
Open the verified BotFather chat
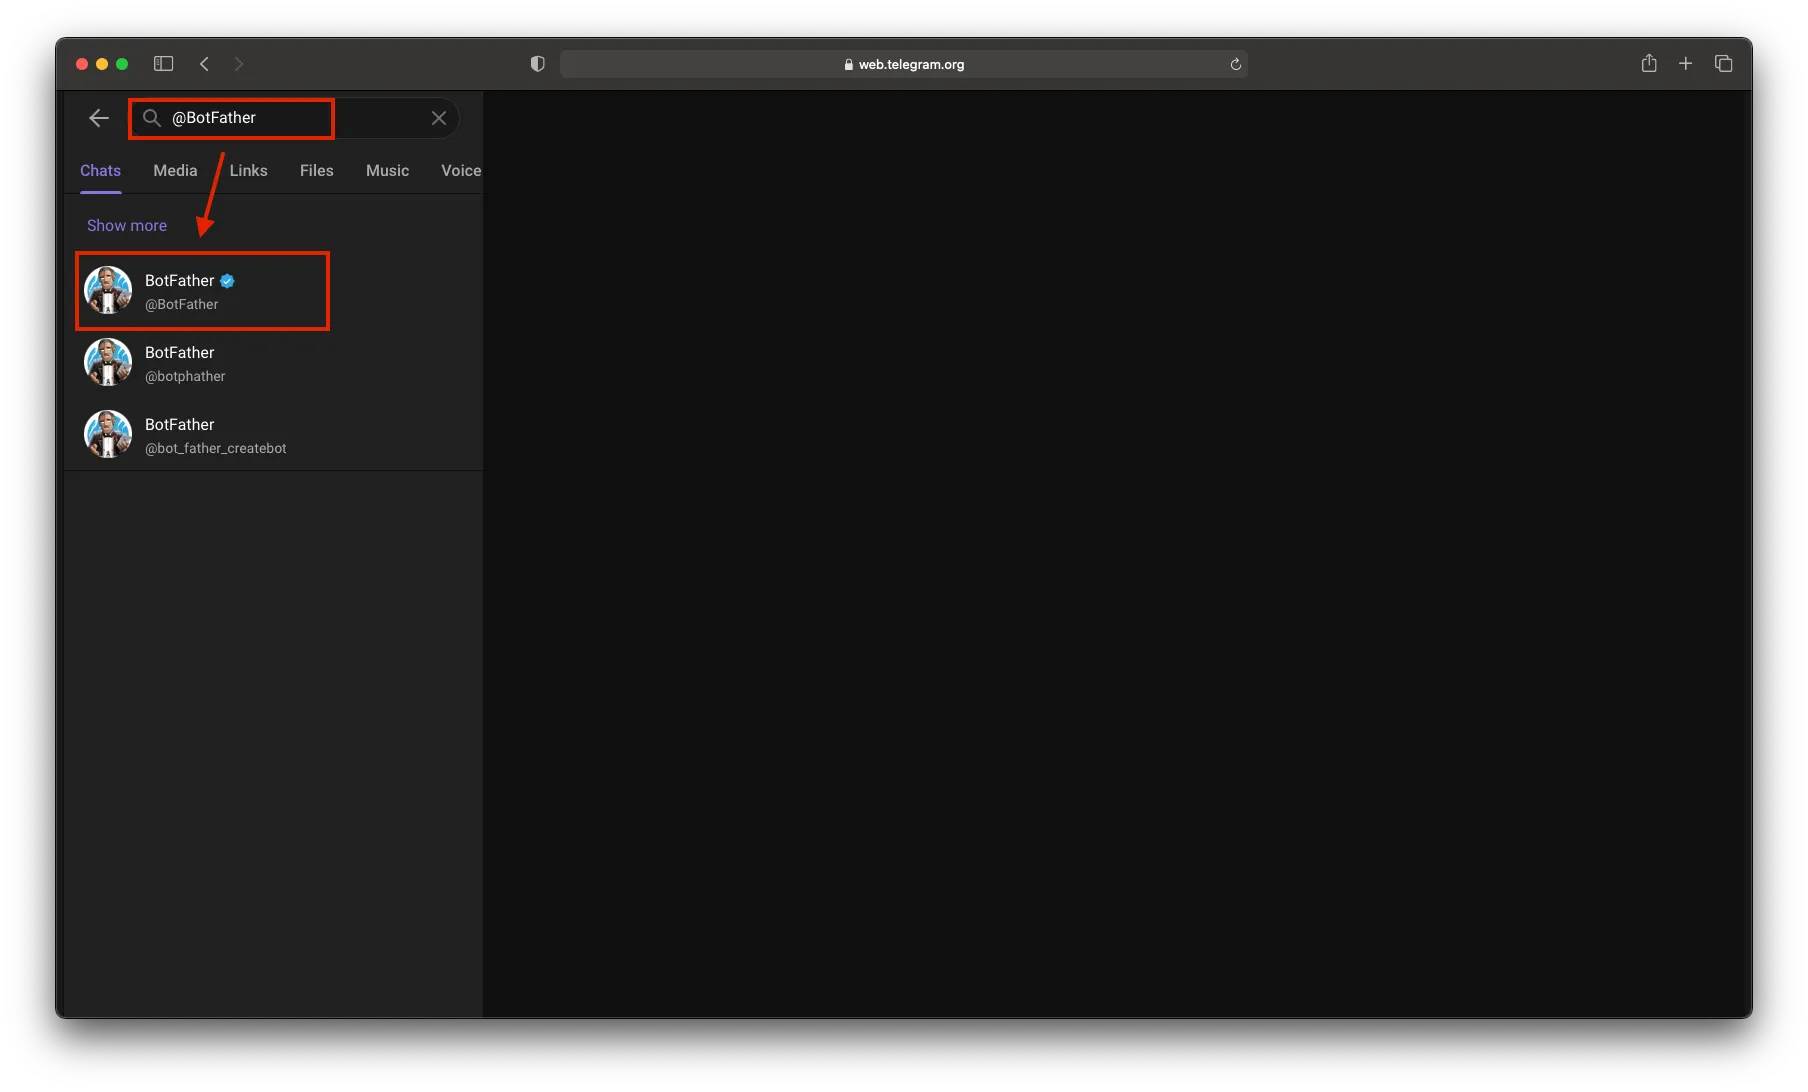pos(273,291)
